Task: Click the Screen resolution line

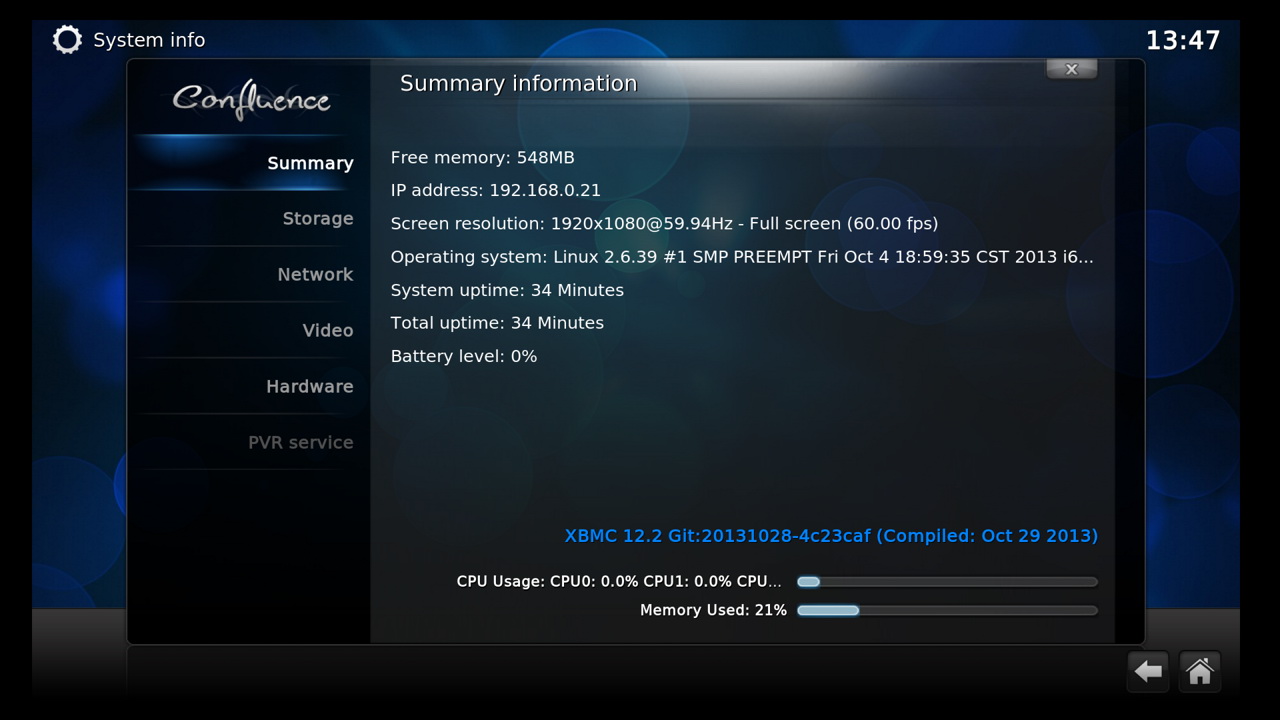Action: 664,224
